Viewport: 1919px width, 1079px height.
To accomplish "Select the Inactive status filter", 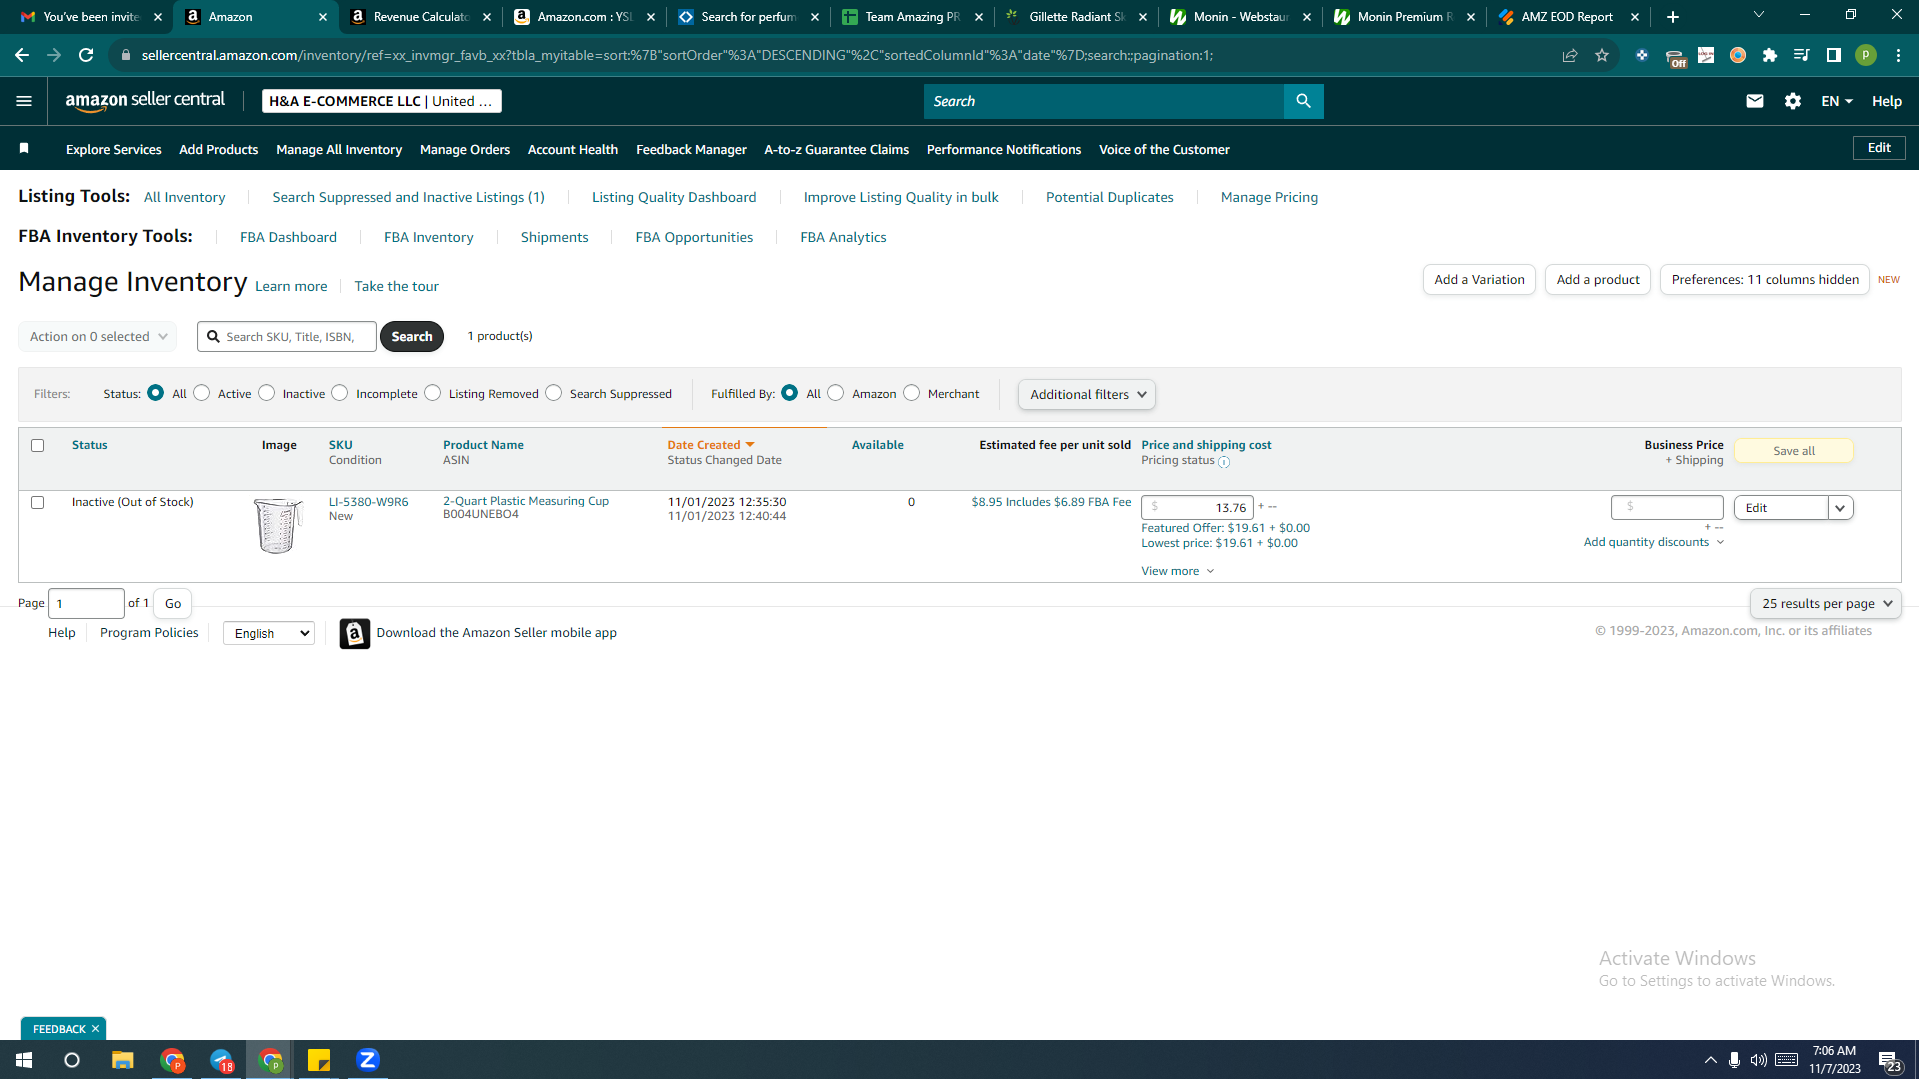I will pyautogui.click(x=267, y=393).
